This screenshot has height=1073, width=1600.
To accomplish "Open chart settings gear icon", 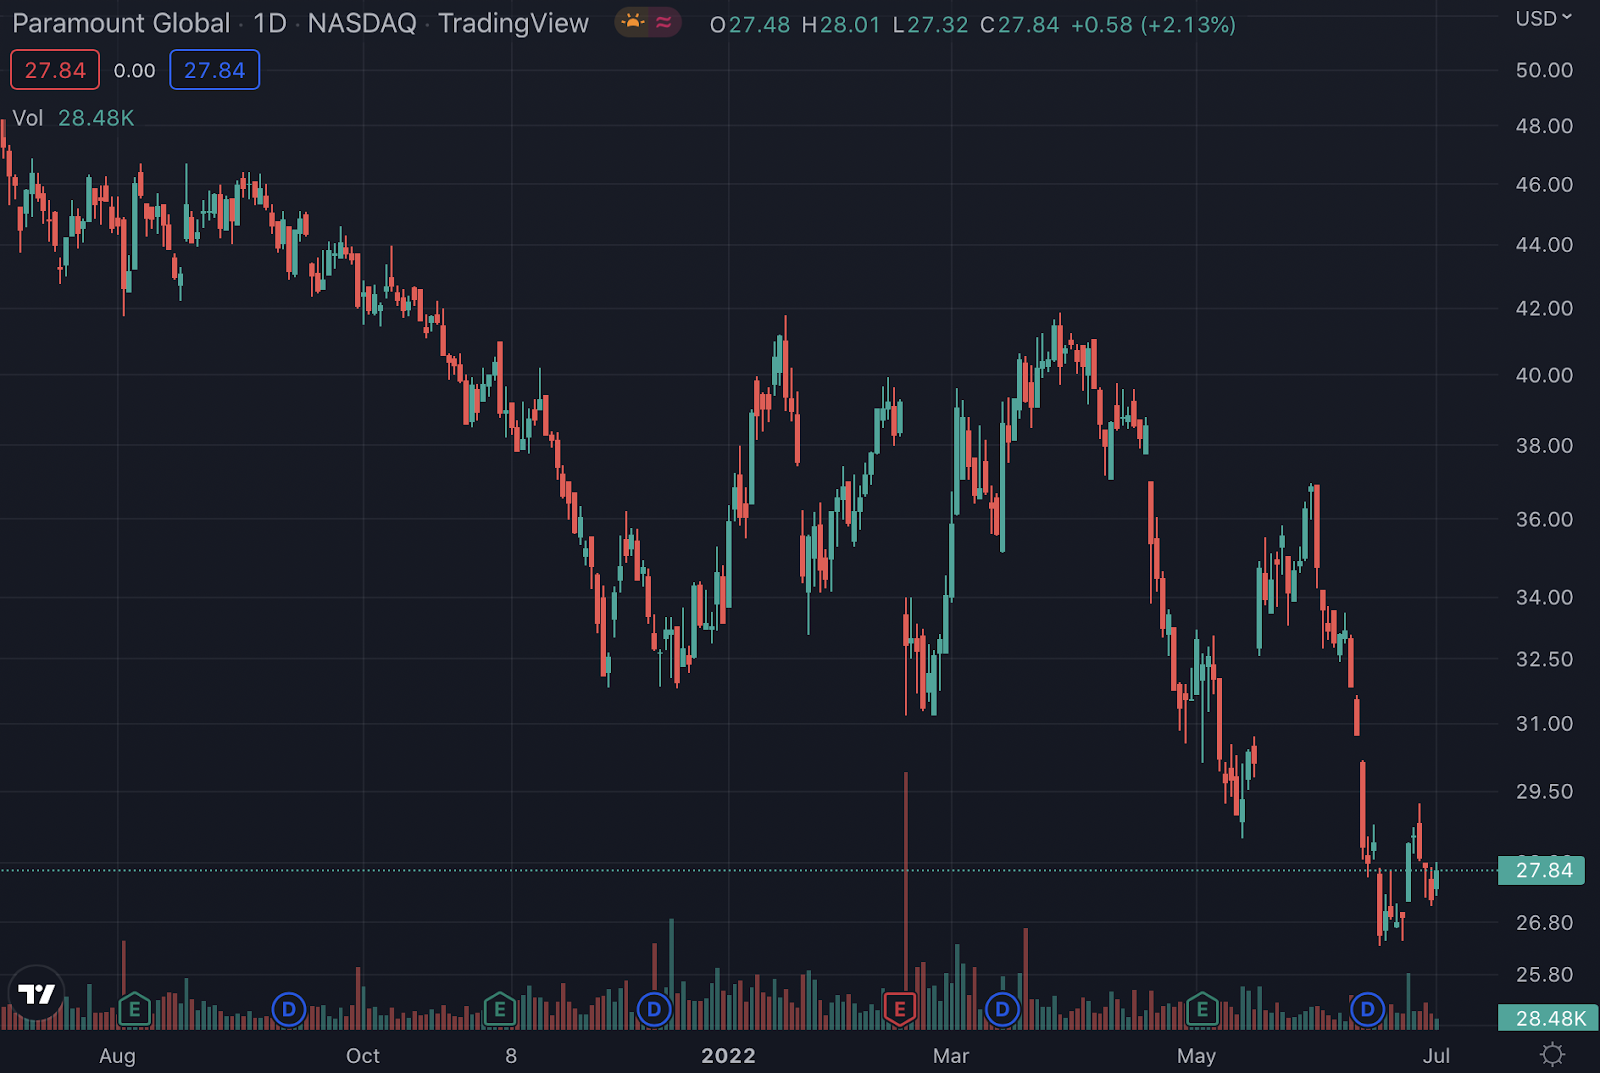I will tap(1552, 1054).
